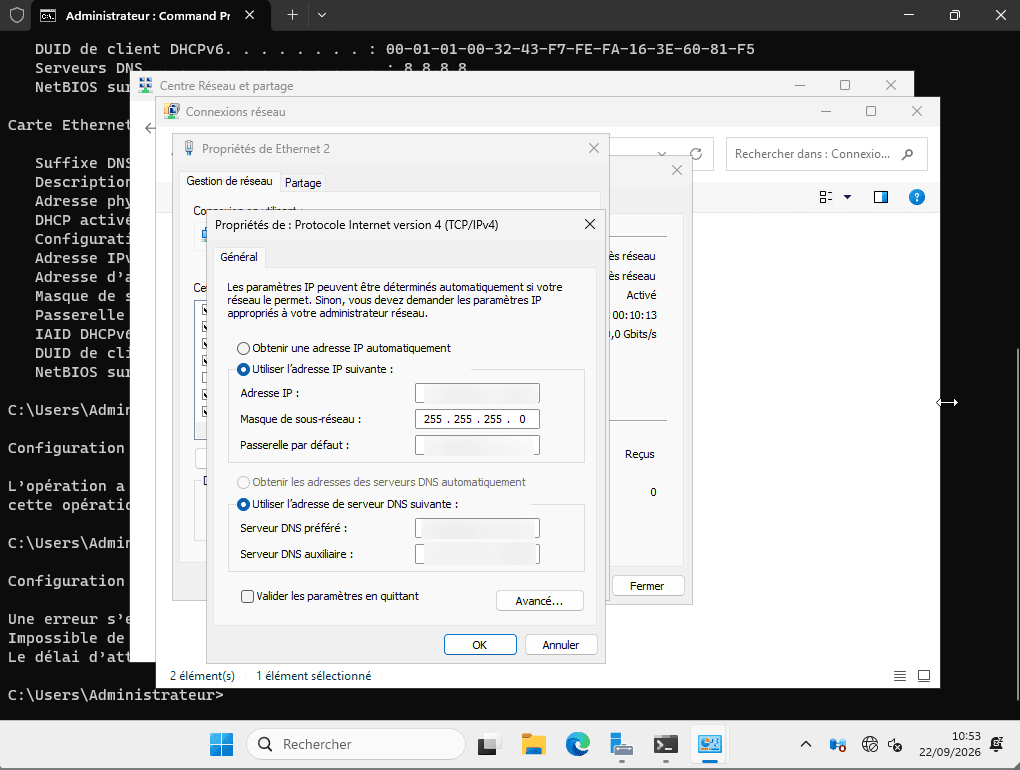Confirm TCP/IPv4 properties with OK
The image size is (1020, 770).
click(480, 644)
